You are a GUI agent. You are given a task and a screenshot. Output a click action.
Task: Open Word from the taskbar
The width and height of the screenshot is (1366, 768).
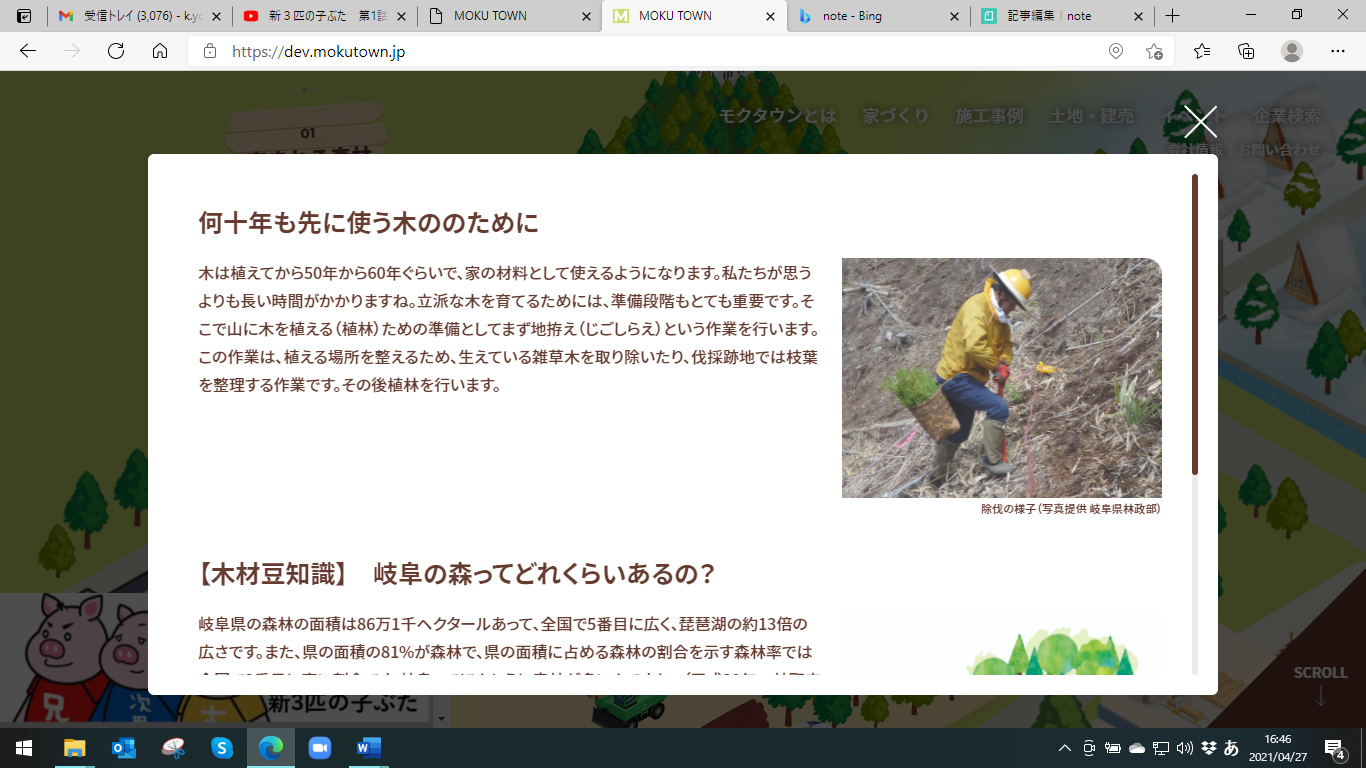click(x=368, y=747)
